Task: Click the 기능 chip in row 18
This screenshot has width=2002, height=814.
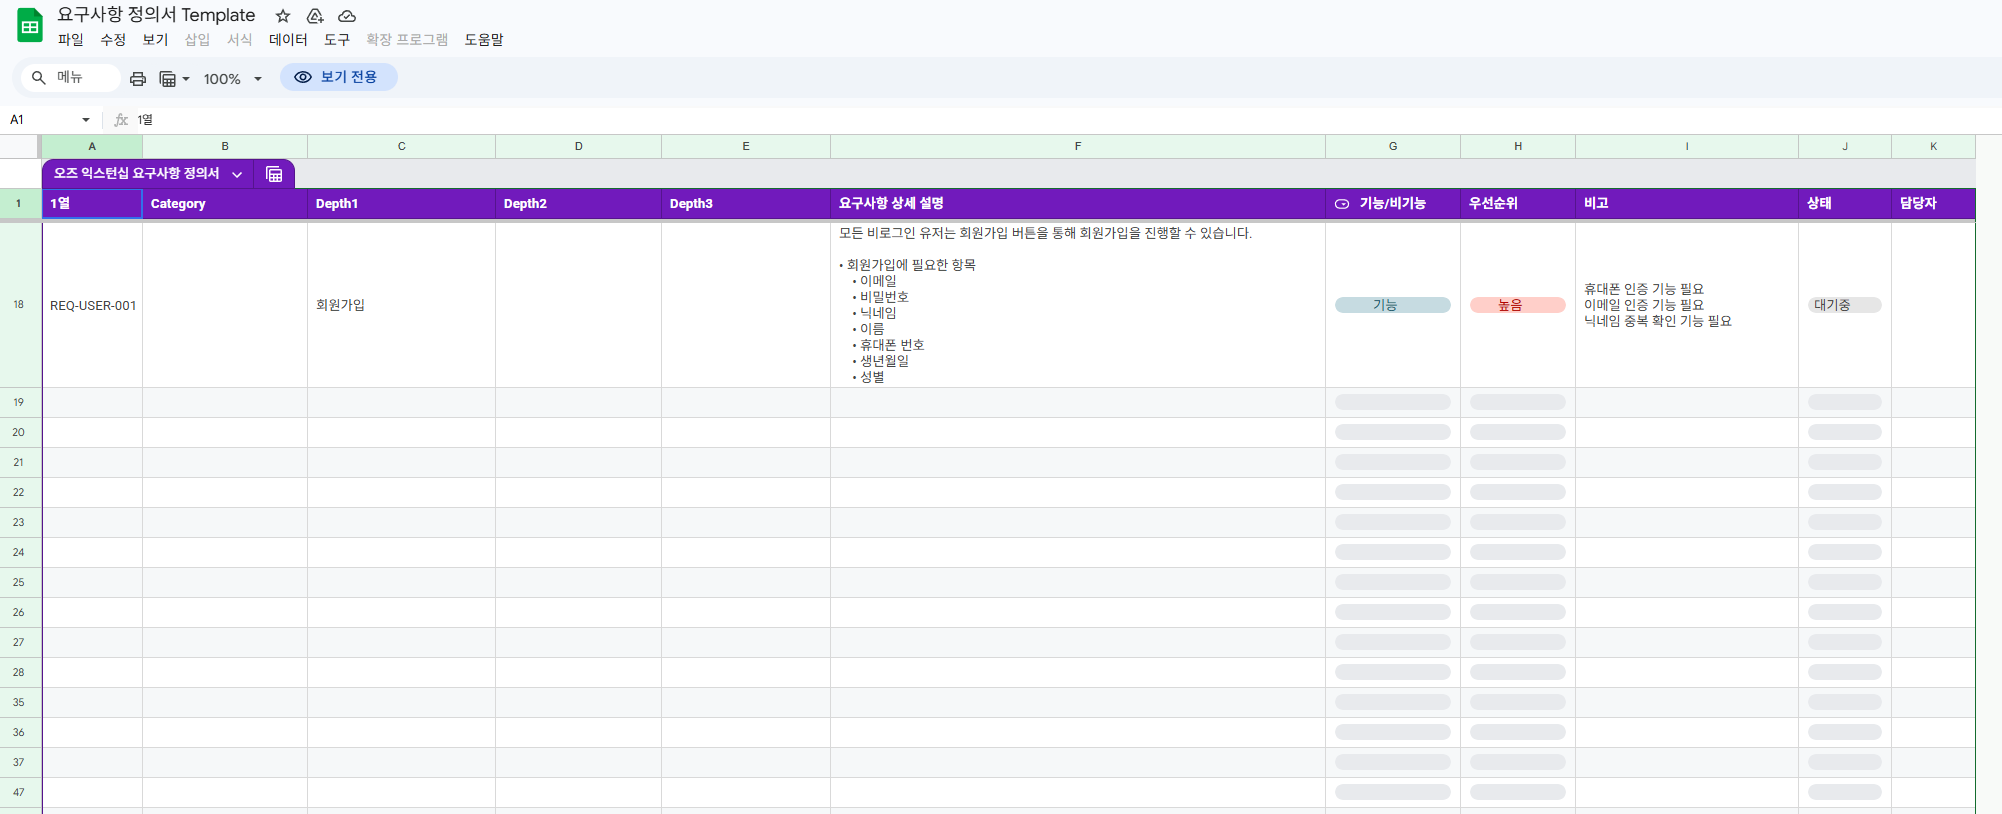Action: 1392,305
